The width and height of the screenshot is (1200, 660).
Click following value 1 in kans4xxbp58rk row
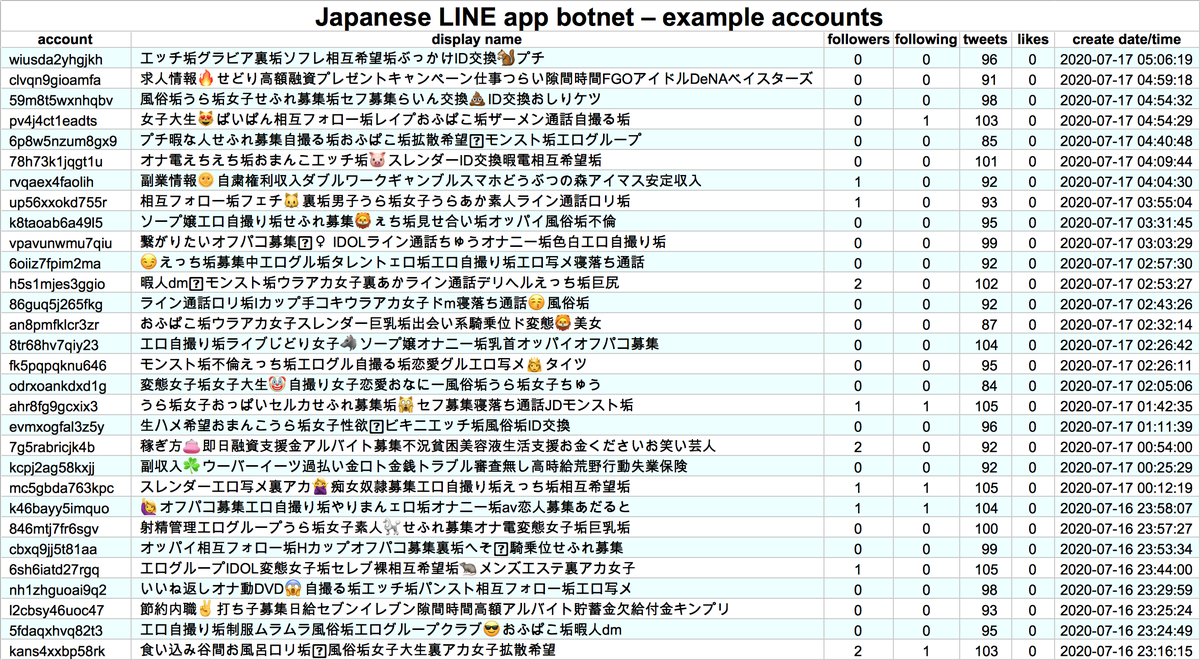point(926,651)
